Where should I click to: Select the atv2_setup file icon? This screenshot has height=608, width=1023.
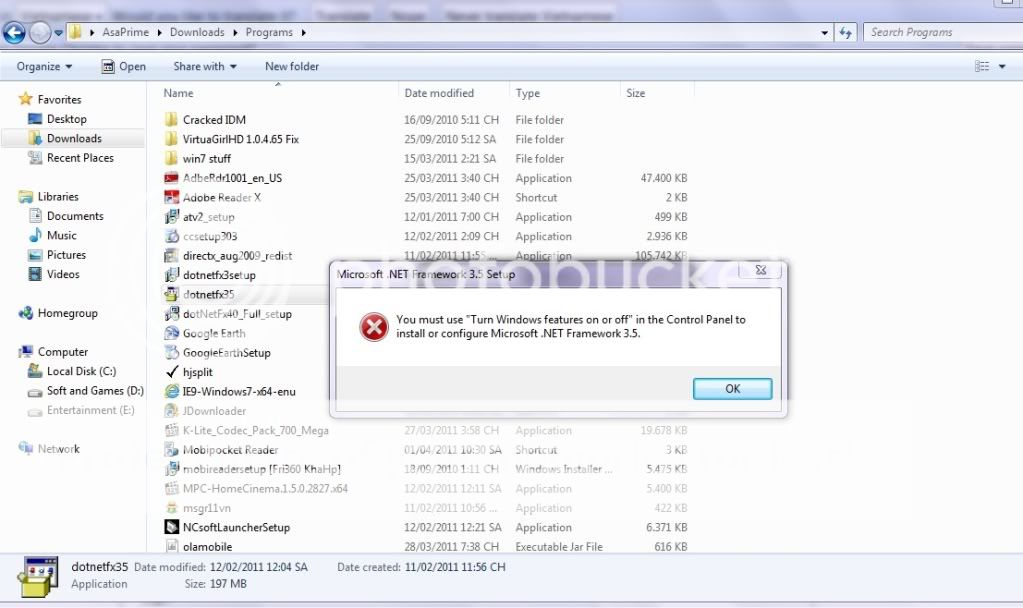pyautogui.click(x=171, y=217)
